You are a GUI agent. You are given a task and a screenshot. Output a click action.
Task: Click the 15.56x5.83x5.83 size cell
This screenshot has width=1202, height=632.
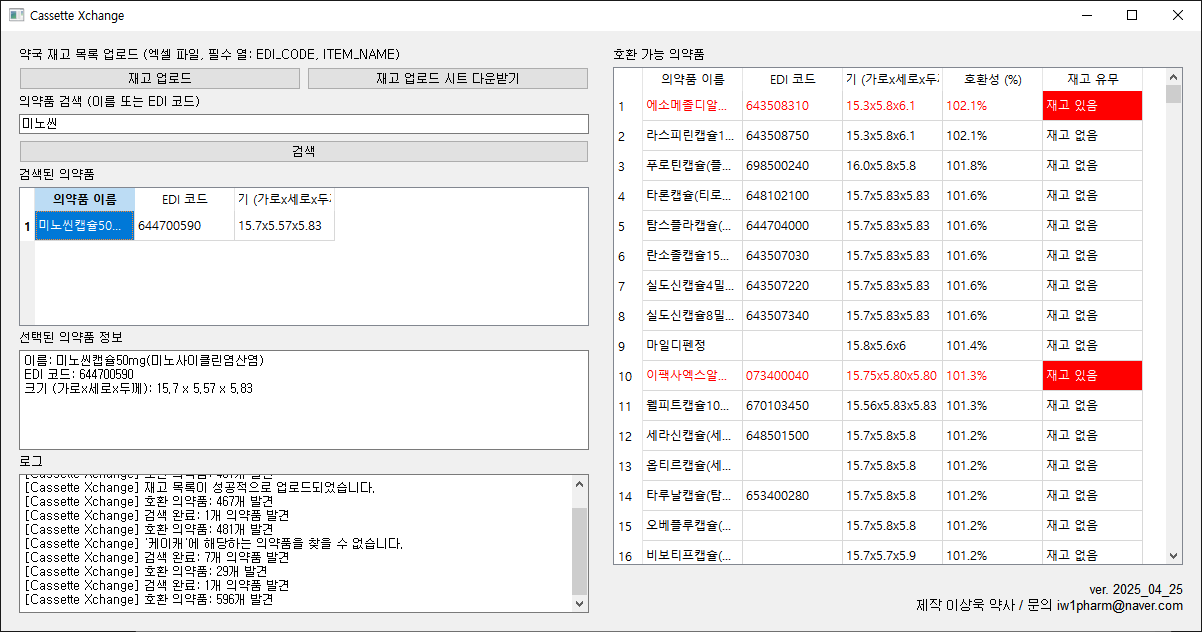pyautogui.click(x=892, y=406)
